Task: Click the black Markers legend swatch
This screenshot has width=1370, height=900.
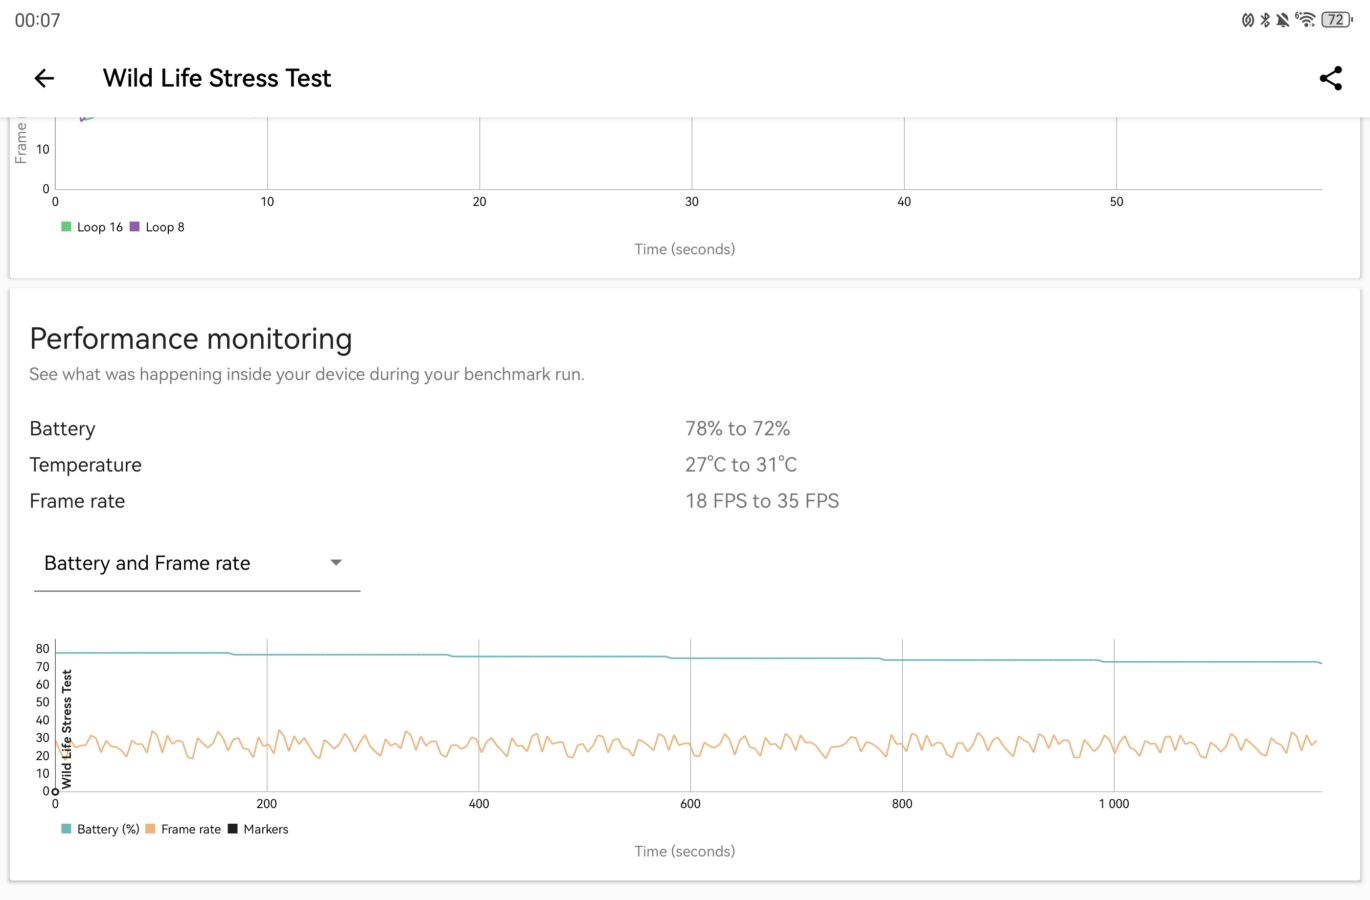Action: tap(233, 829)
